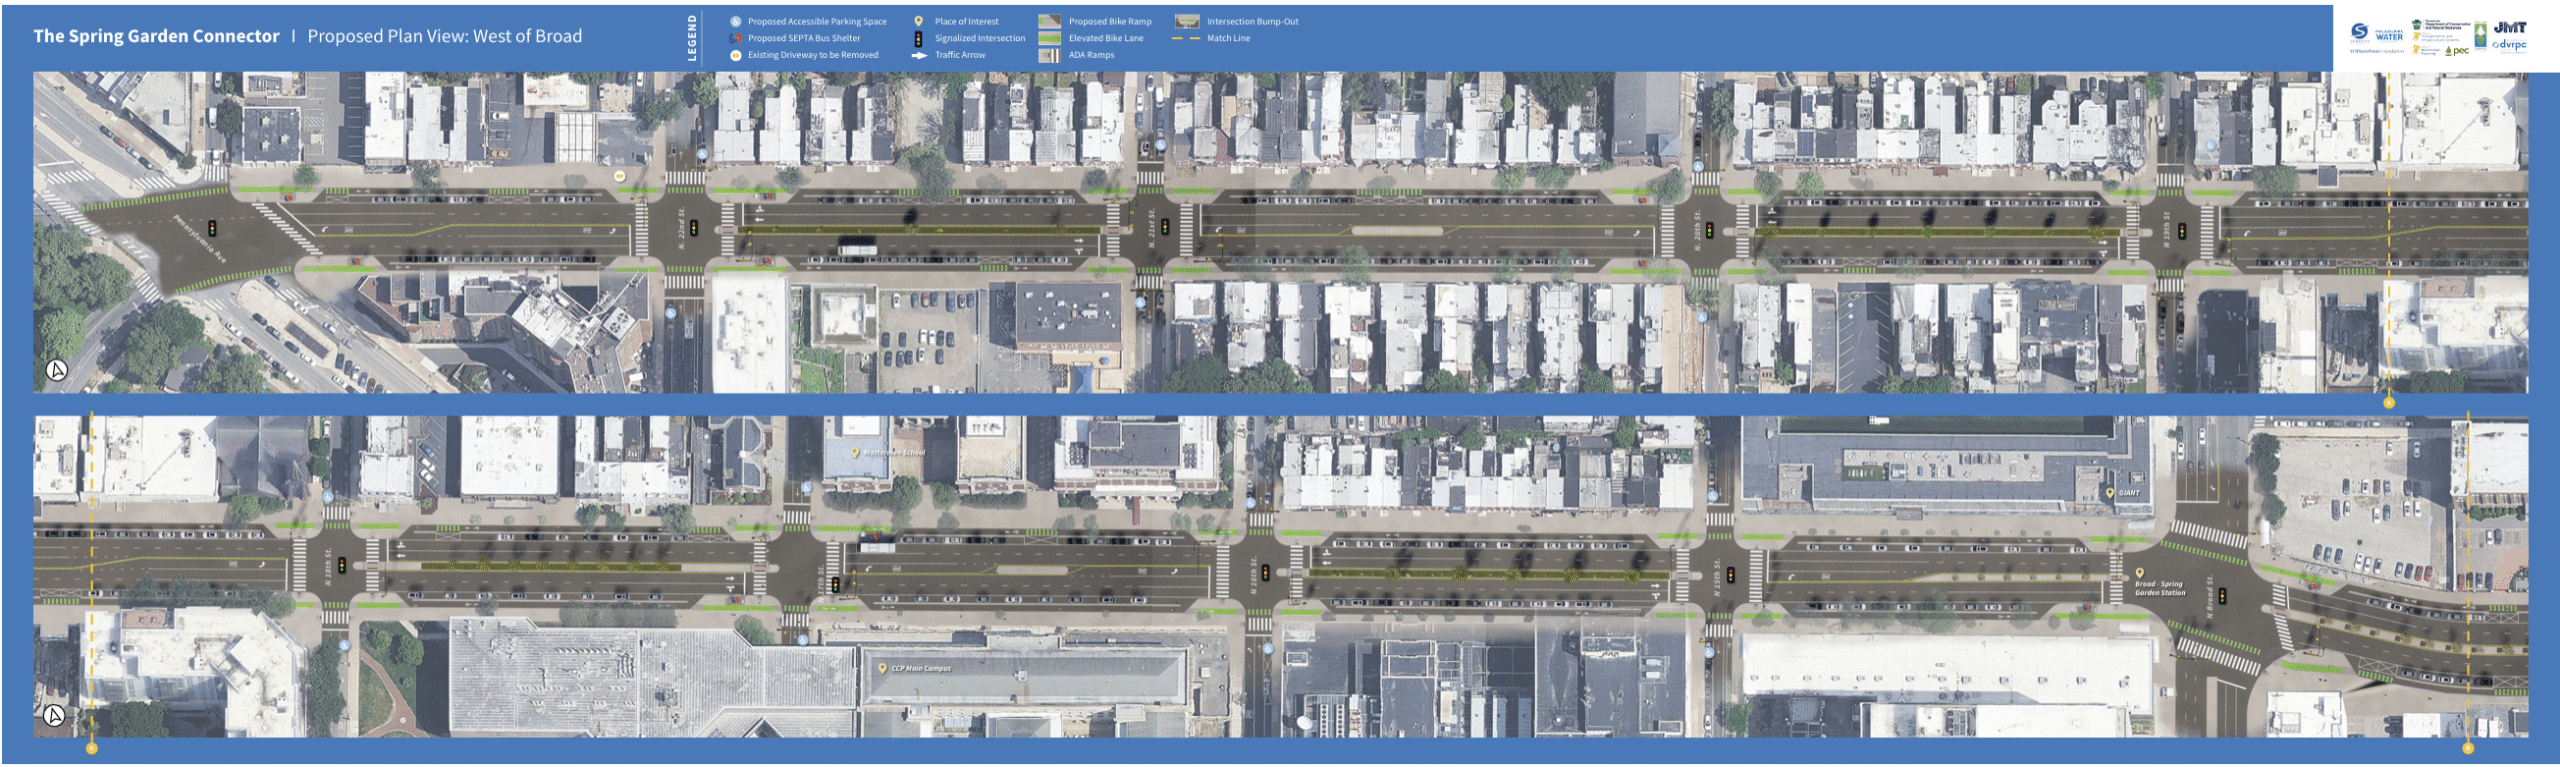Click the Proposed Accessible Parking Space legend icon
Screen dimensions: 2560x767
(x=735, y=21)
